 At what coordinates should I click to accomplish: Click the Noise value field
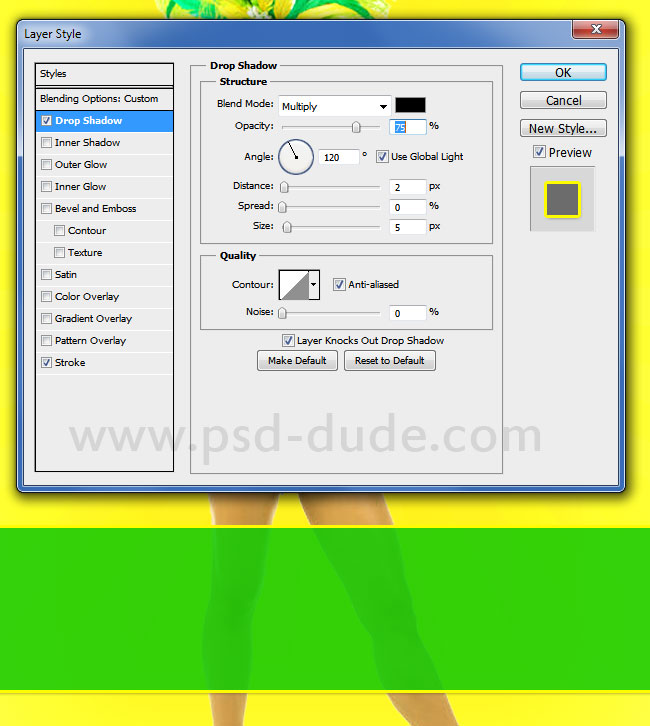[x=407, y=313]
